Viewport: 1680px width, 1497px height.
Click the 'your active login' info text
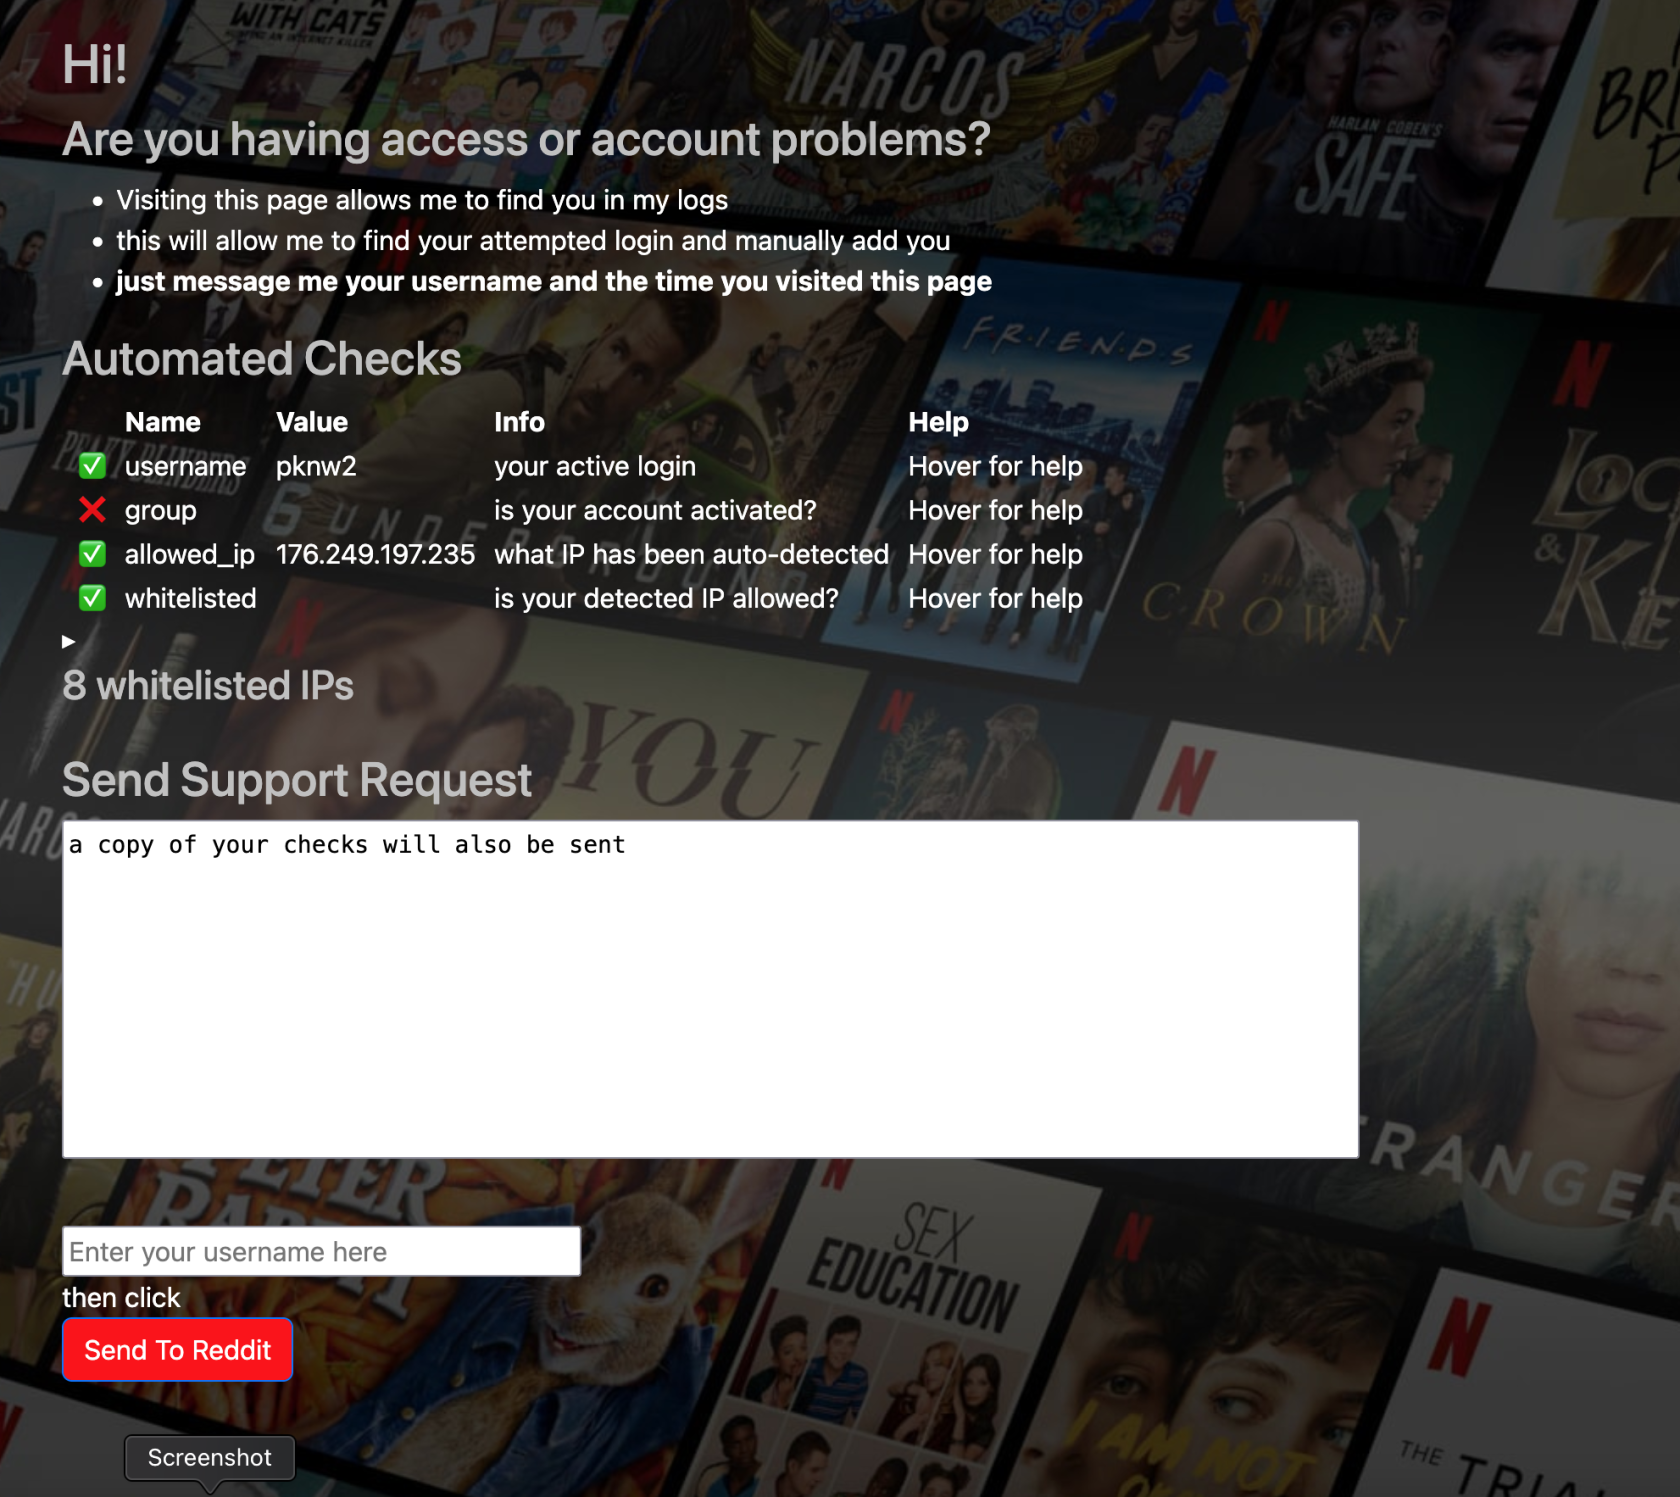pos(595,467)
